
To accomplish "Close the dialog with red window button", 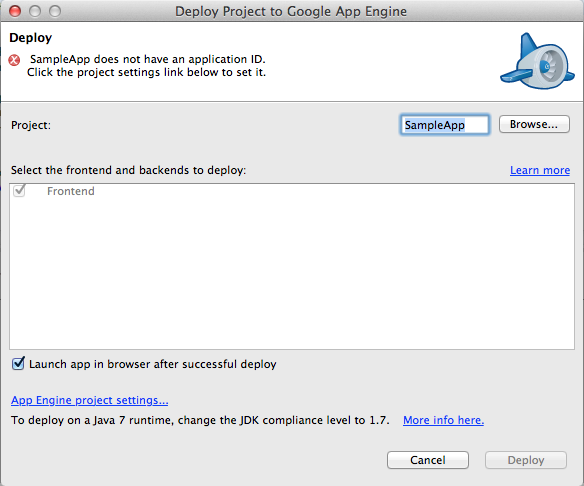I will pyautogui.click(x=15, y=11).
